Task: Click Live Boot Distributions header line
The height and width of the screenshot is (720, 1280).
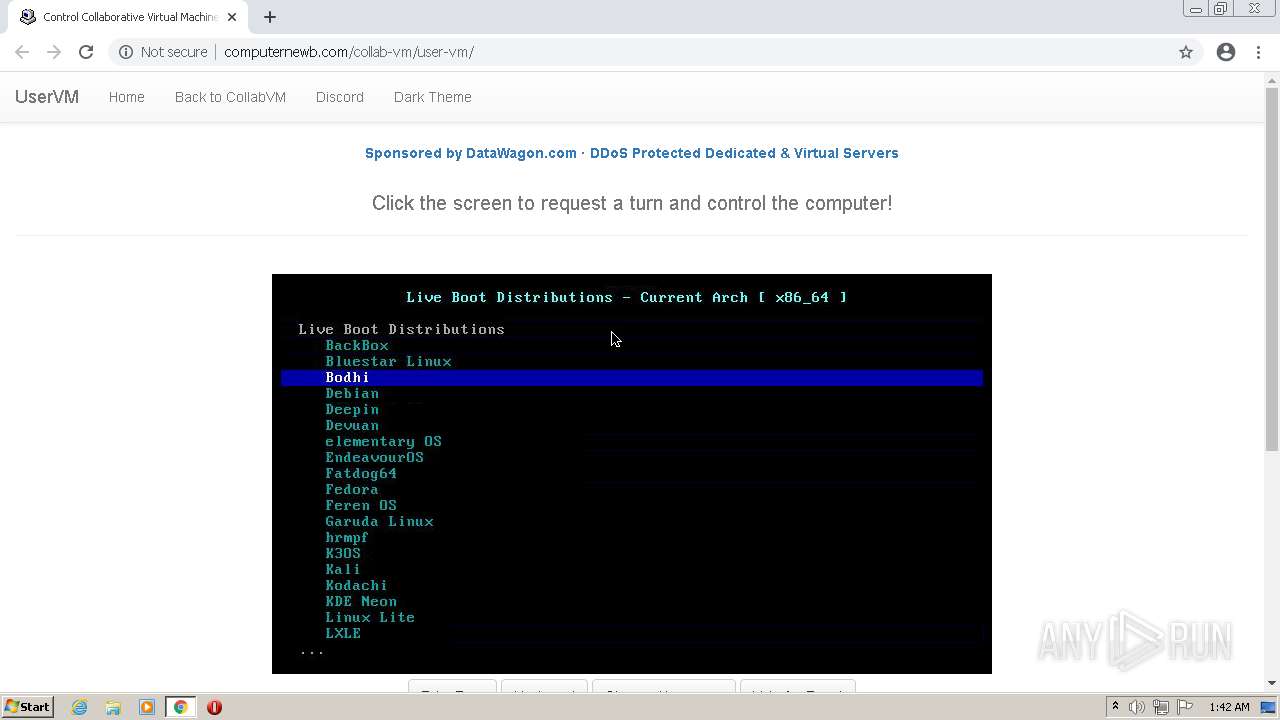Action: [401, 329]
